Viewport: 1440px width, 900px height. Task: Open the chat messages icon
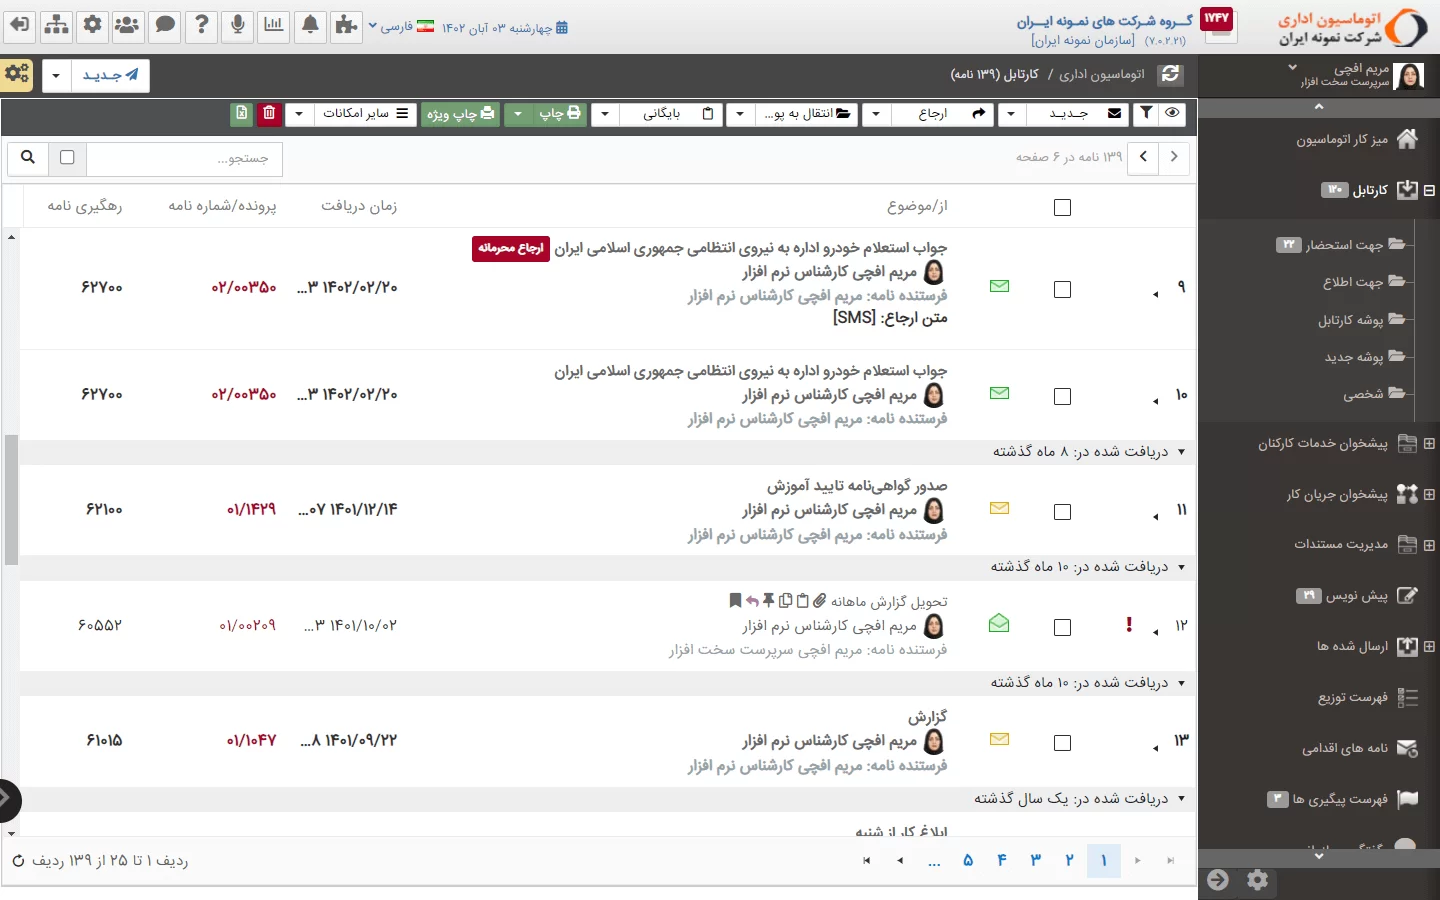[x=165, y=25]
